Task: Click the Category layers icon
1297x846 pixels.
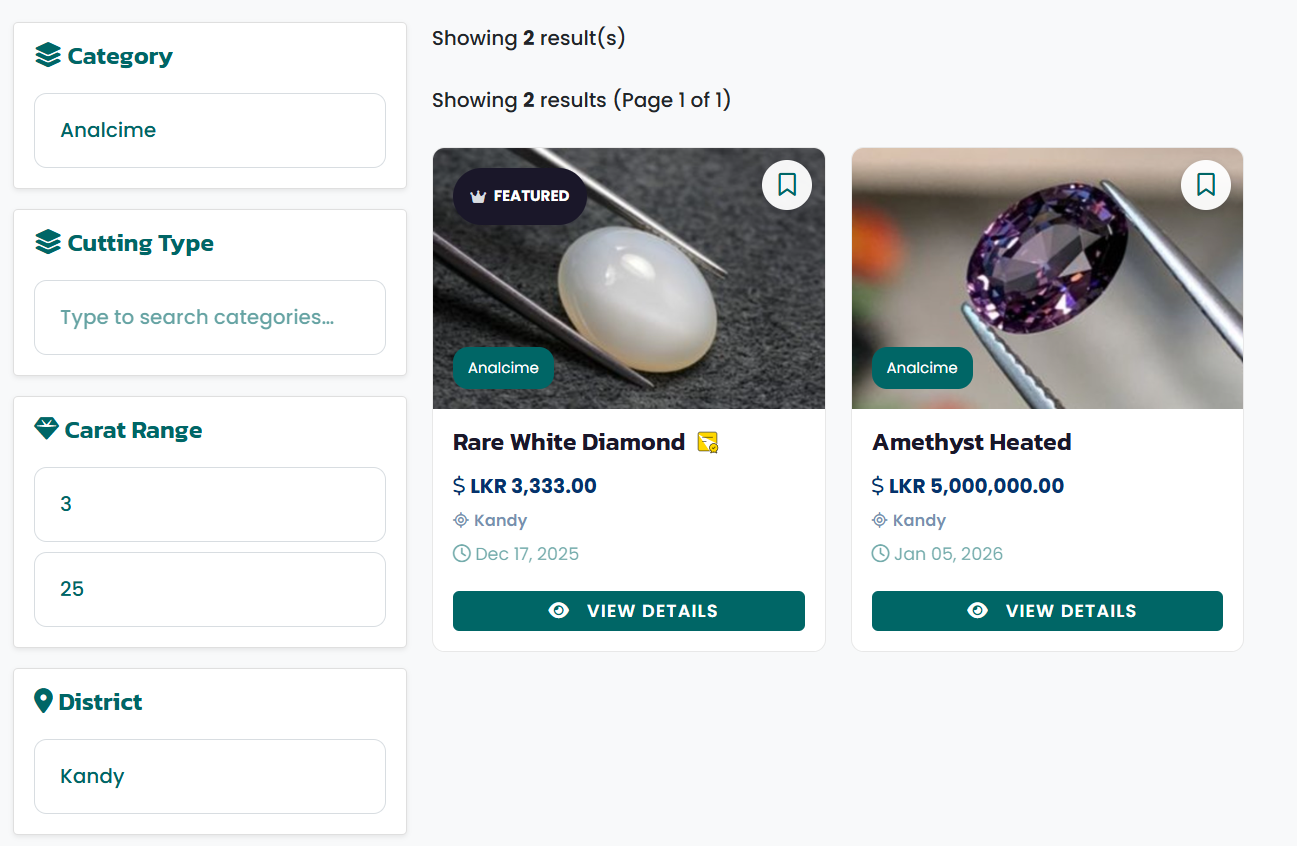Action: tap(48, 56)
